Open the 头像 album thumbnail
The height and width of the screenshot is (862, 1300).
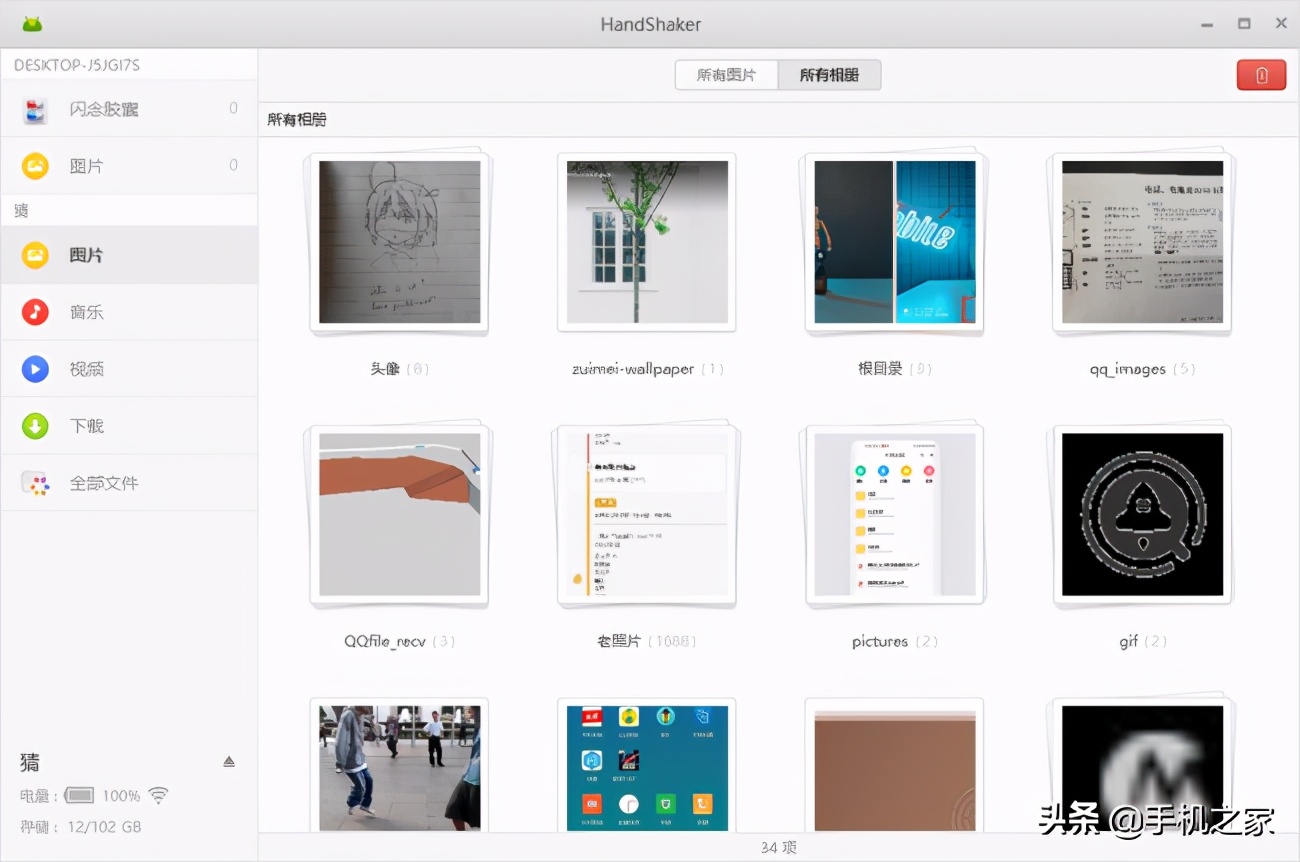(399, 242)
